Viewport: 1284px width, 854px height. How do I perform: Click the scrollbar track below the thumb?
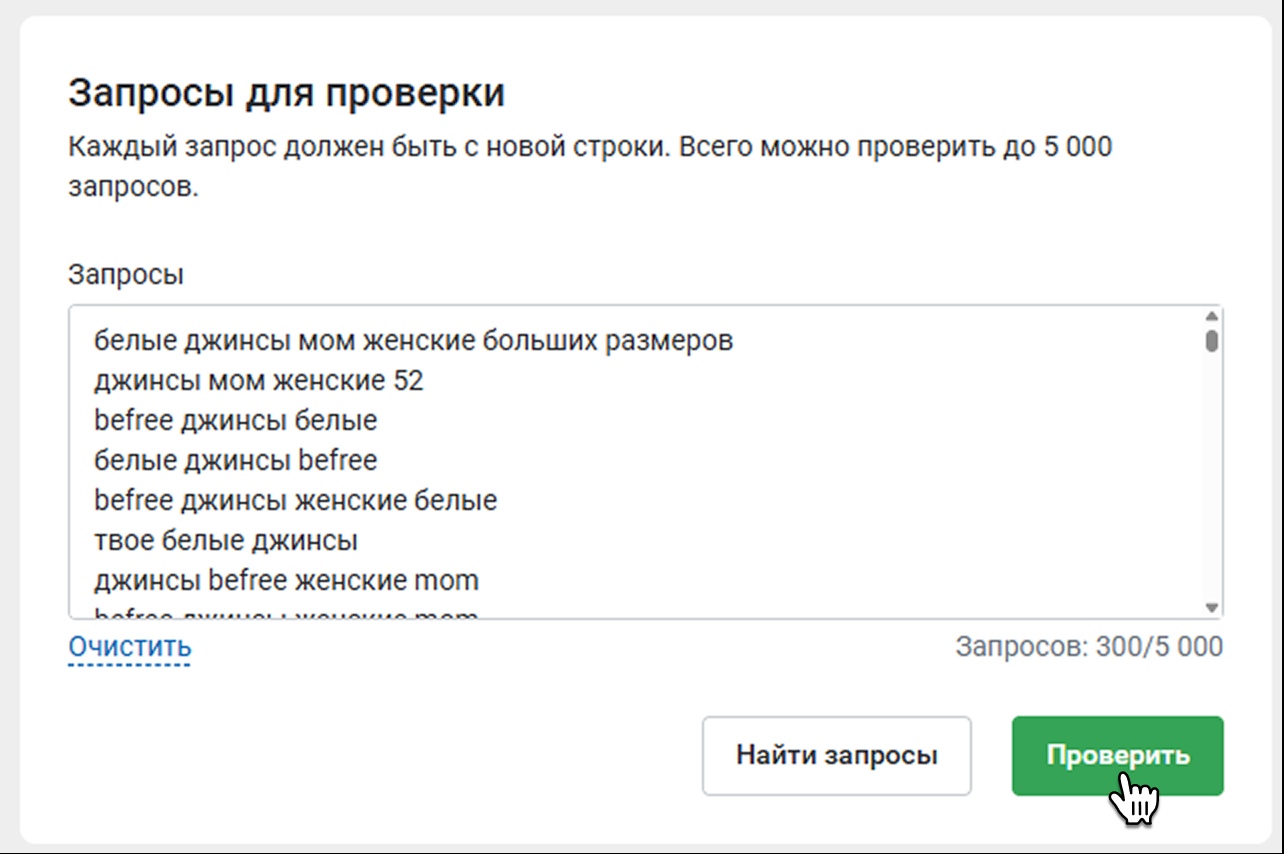point(1211,480)
